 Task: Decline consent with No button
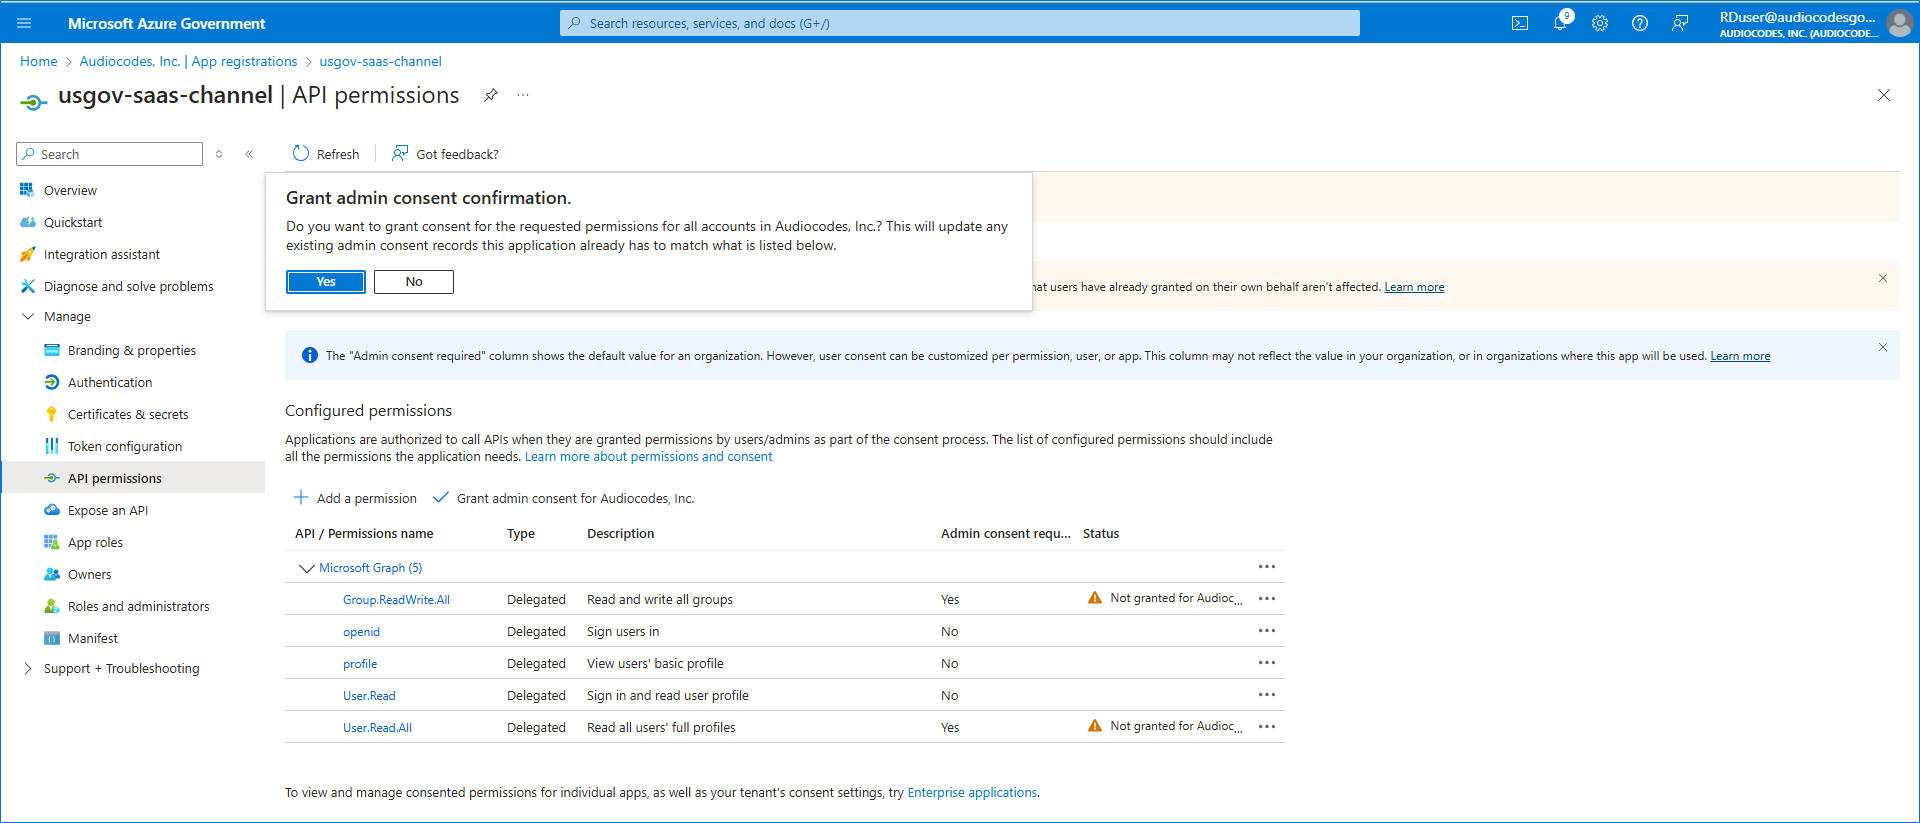[x=414, y=282]
